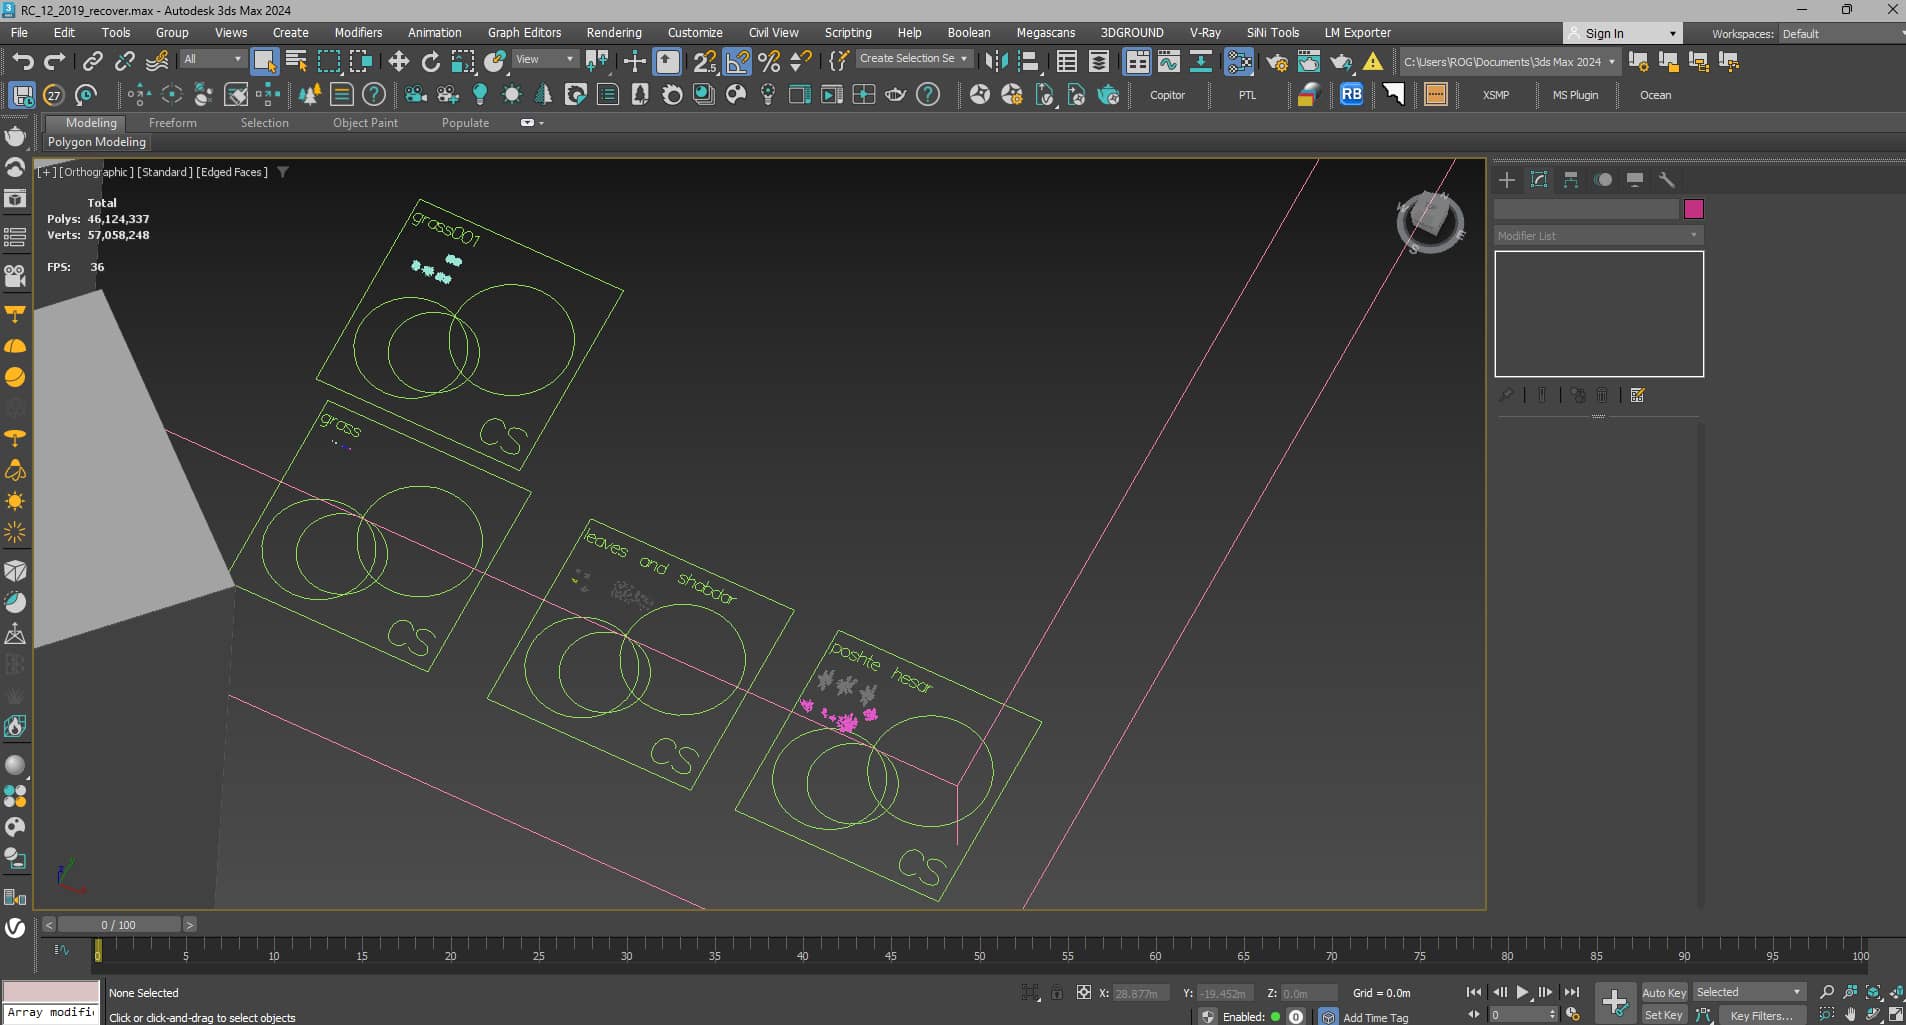Open the Utilities wrench panel icon
Screen dimensions: 1906x1025
1667,180
